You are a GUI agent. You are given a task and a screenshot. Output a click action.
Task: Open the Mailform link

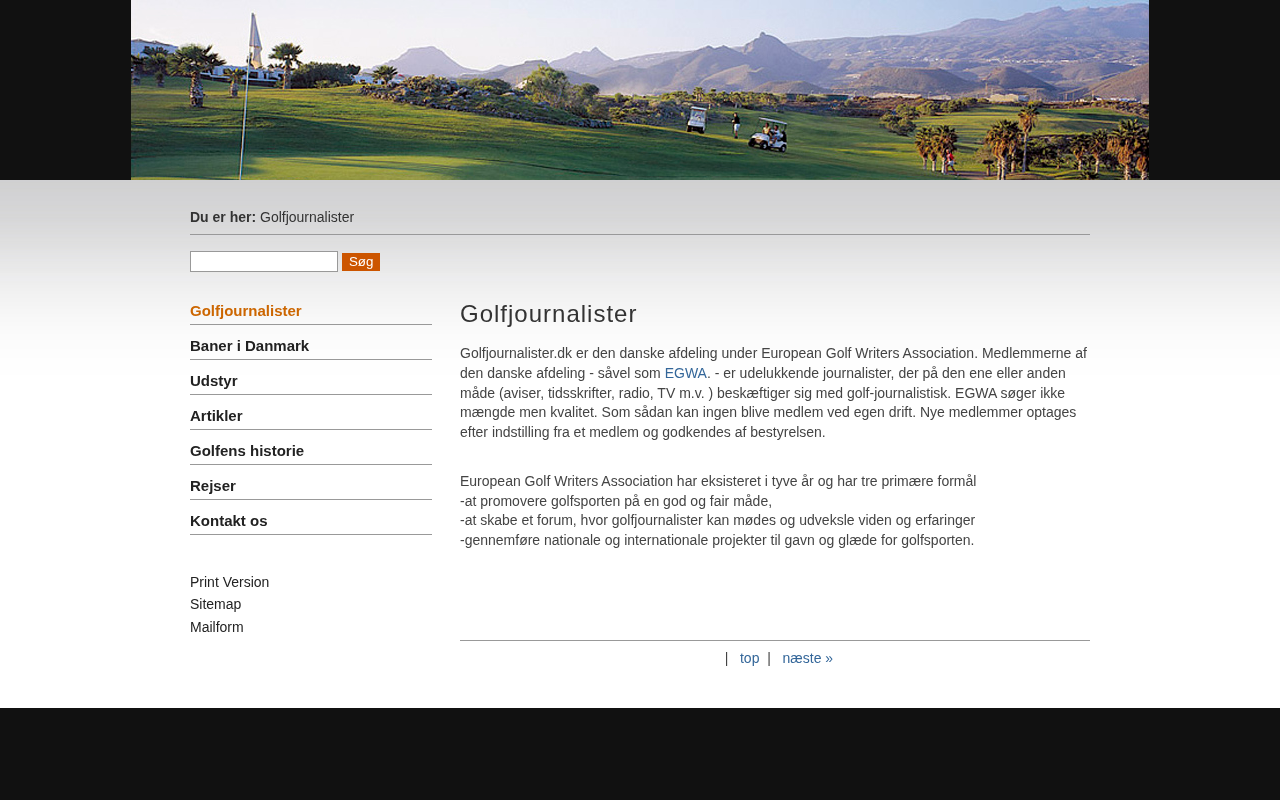click(216, 625)
